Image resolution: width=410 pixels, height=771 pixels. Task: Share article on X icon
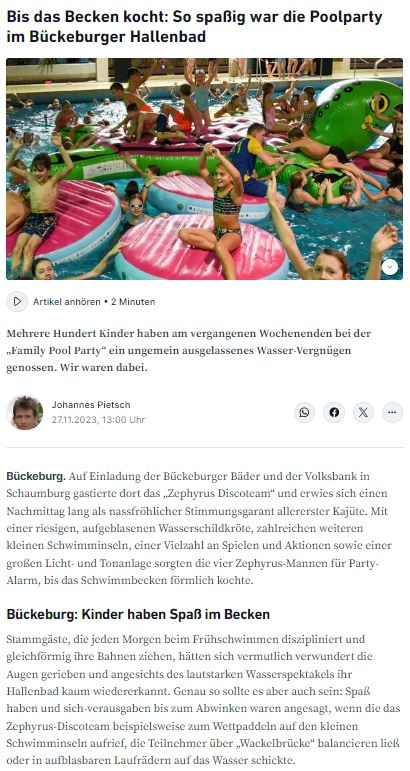click(363, 413)
